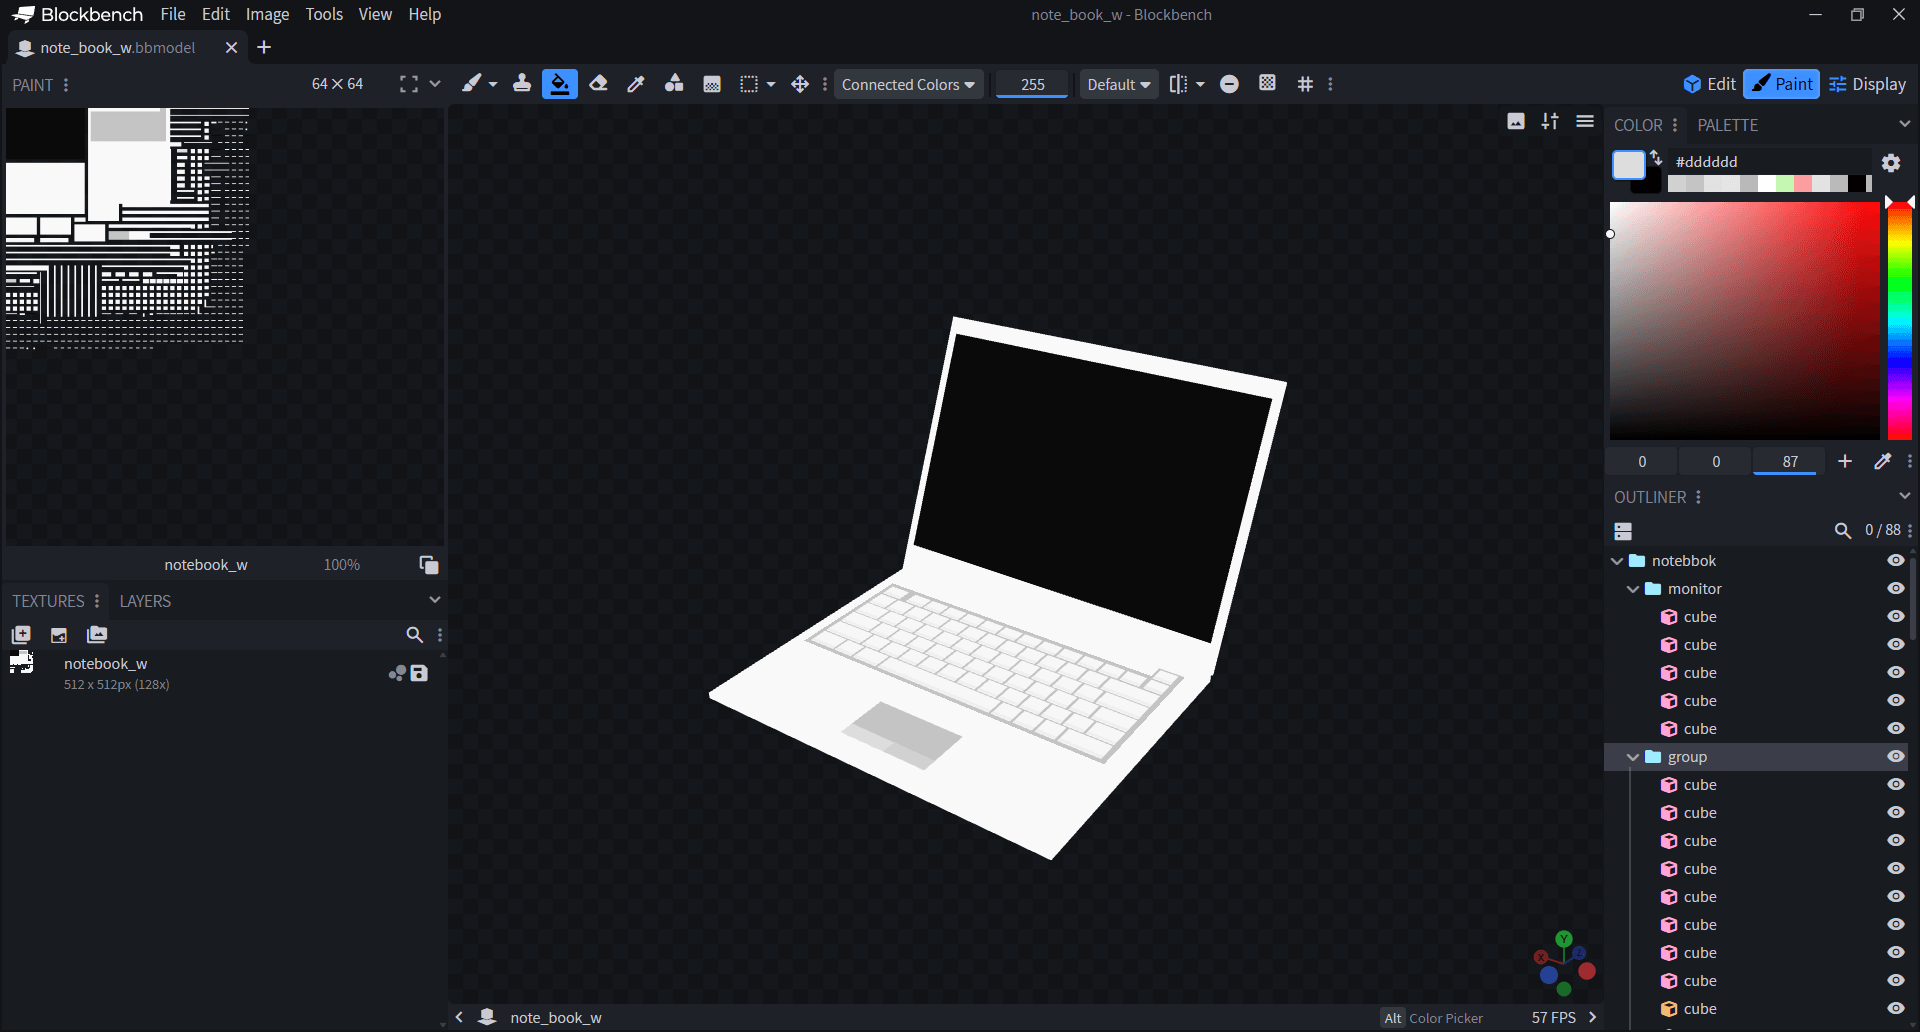Hide the last cube under monitor

(x=1896, y=729)
